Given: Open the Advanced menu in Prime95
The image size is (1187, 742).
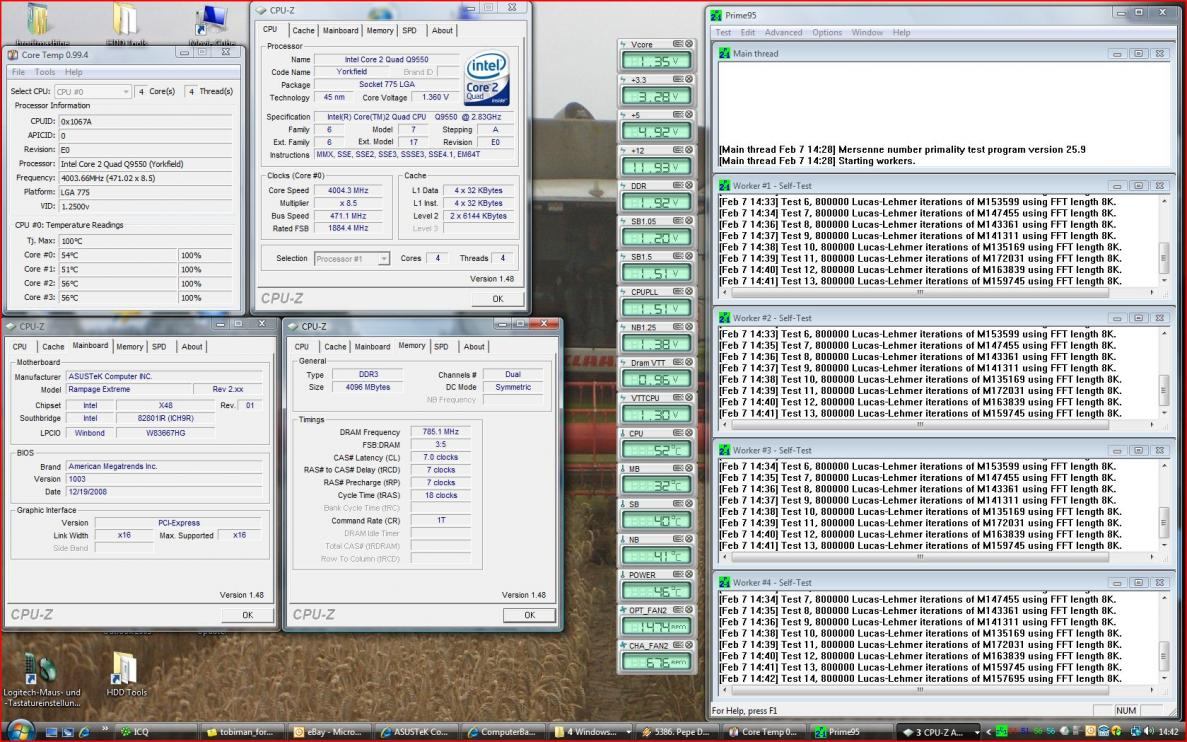Looking at the screenshot, I should pos(783,33).
